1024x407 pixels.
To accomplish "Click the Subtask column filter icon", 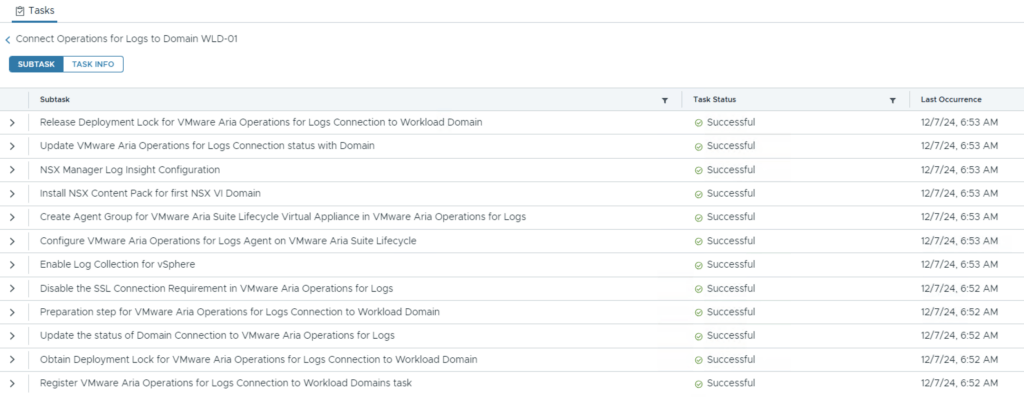I will (x=665, y=100).
